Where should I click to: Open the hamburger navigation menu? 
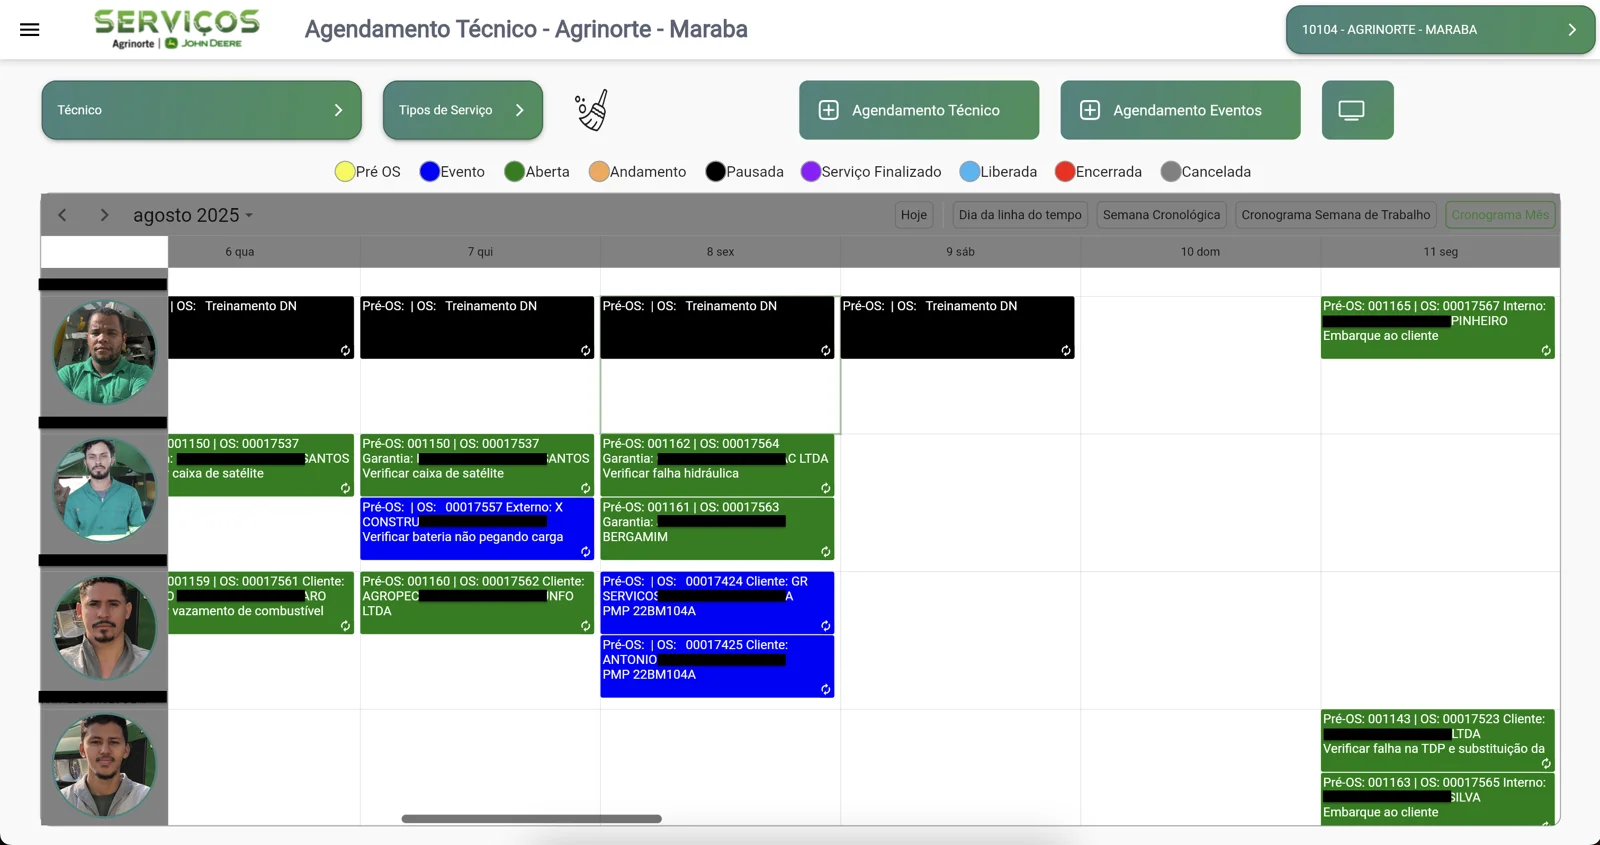(x=30, y=30)
